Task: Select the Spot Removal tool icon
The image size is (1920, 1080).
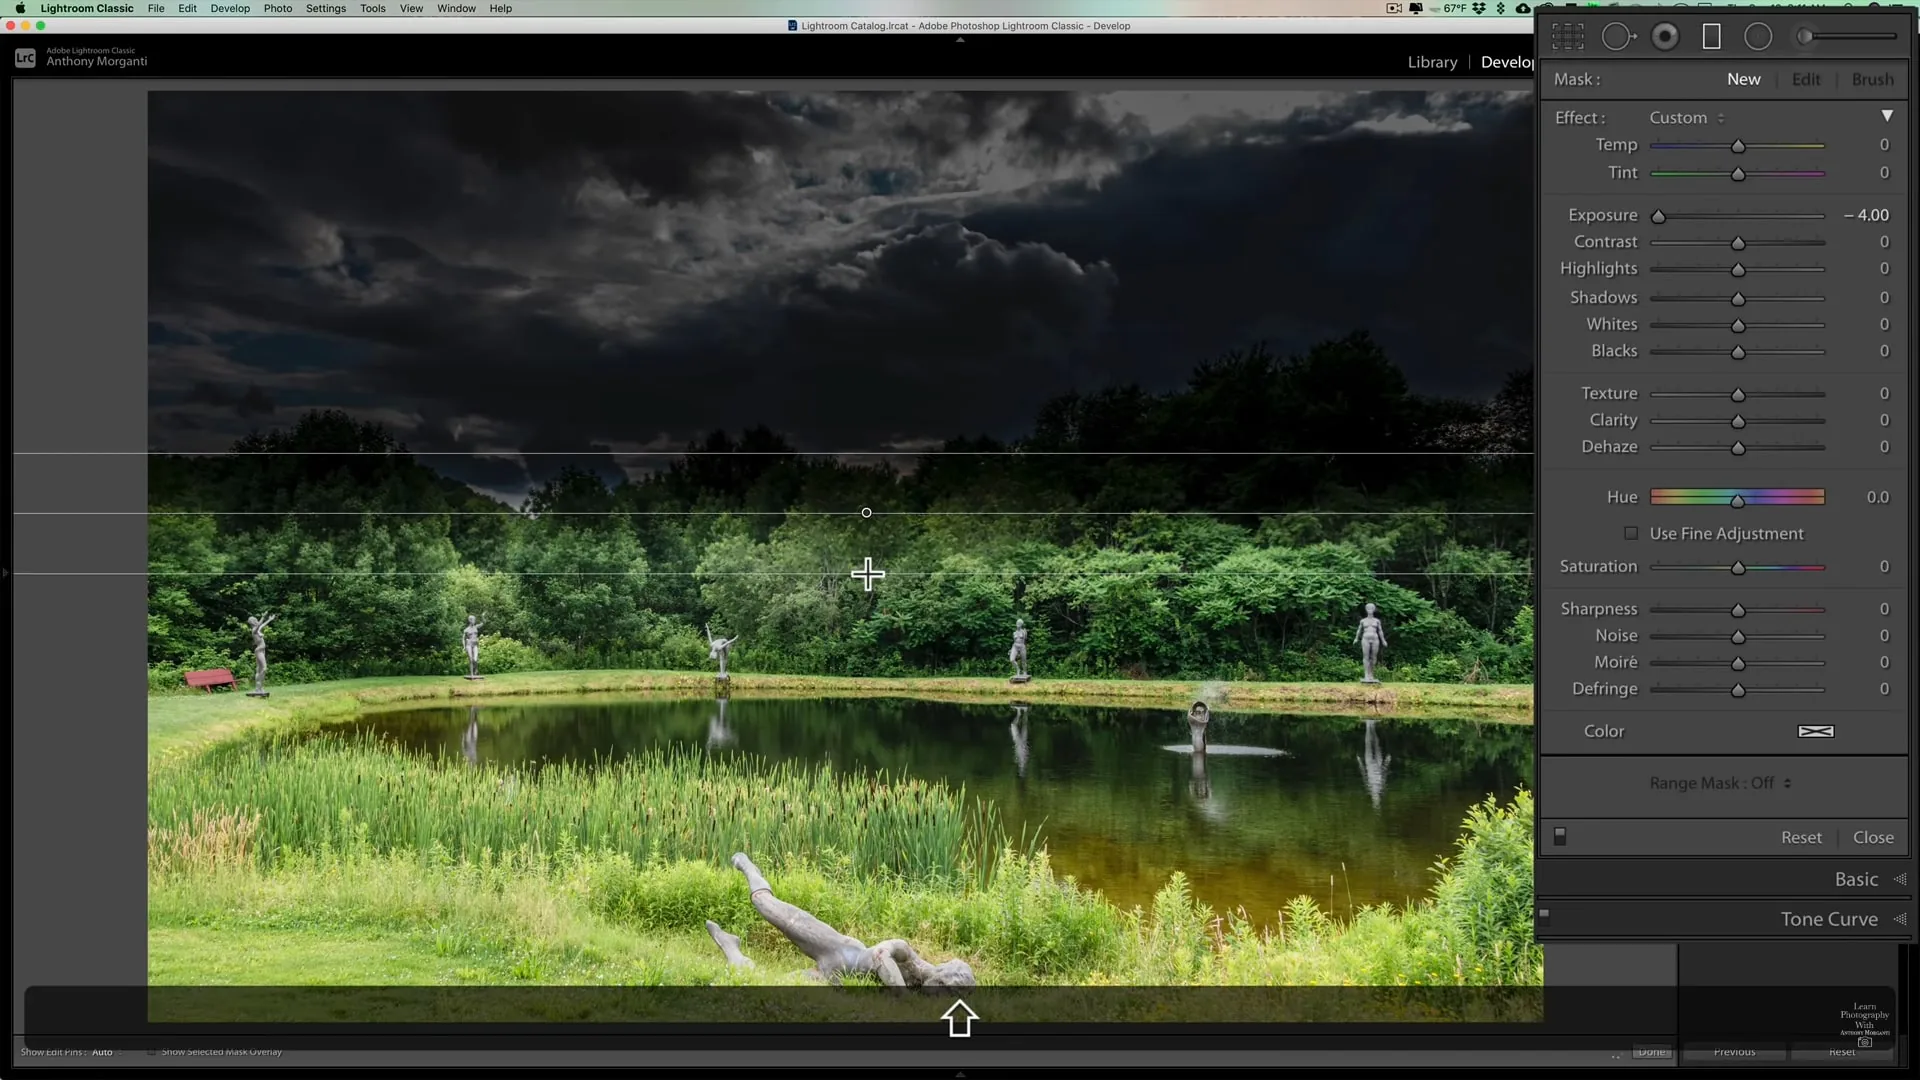Action: click(1618, 37)
